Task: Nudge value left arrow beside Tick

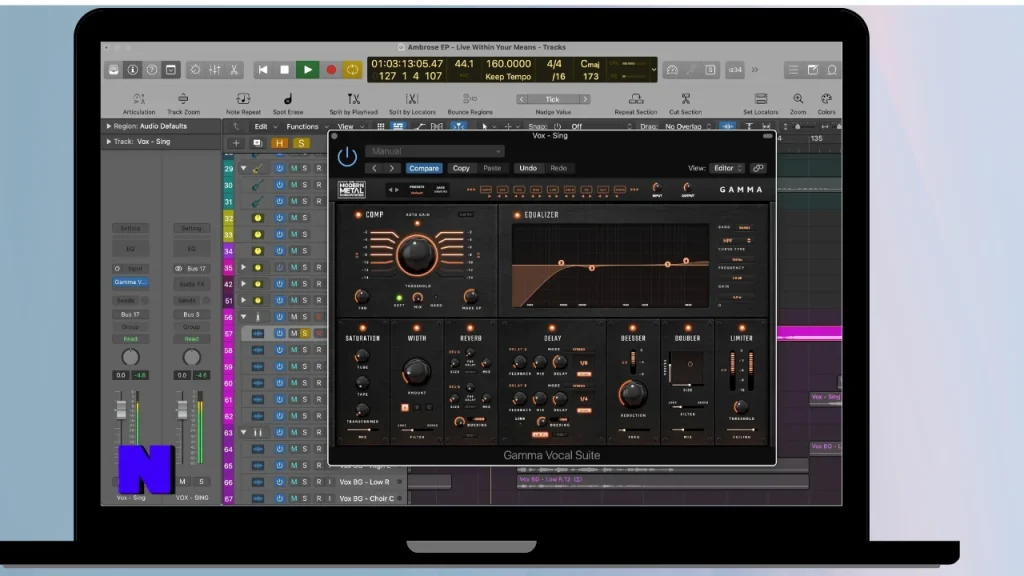Action: [521, 99]
